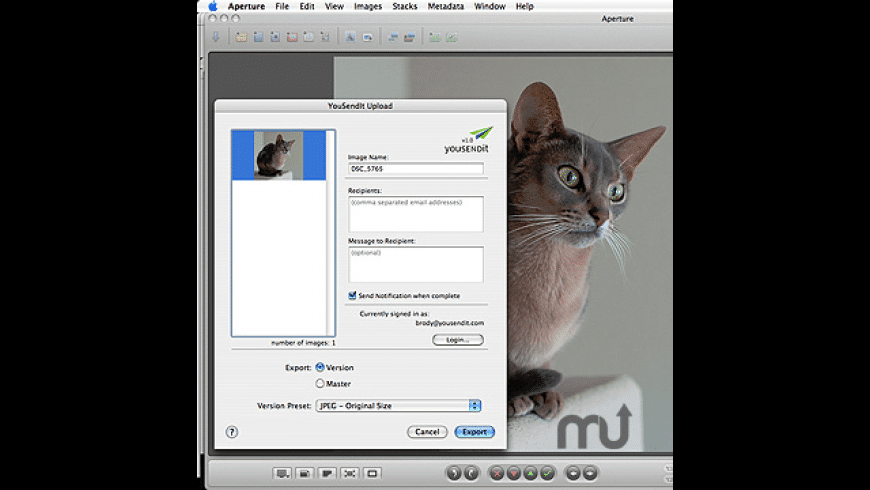Open the Apple menu
870x490 pixels.
[x=213, y=6]
